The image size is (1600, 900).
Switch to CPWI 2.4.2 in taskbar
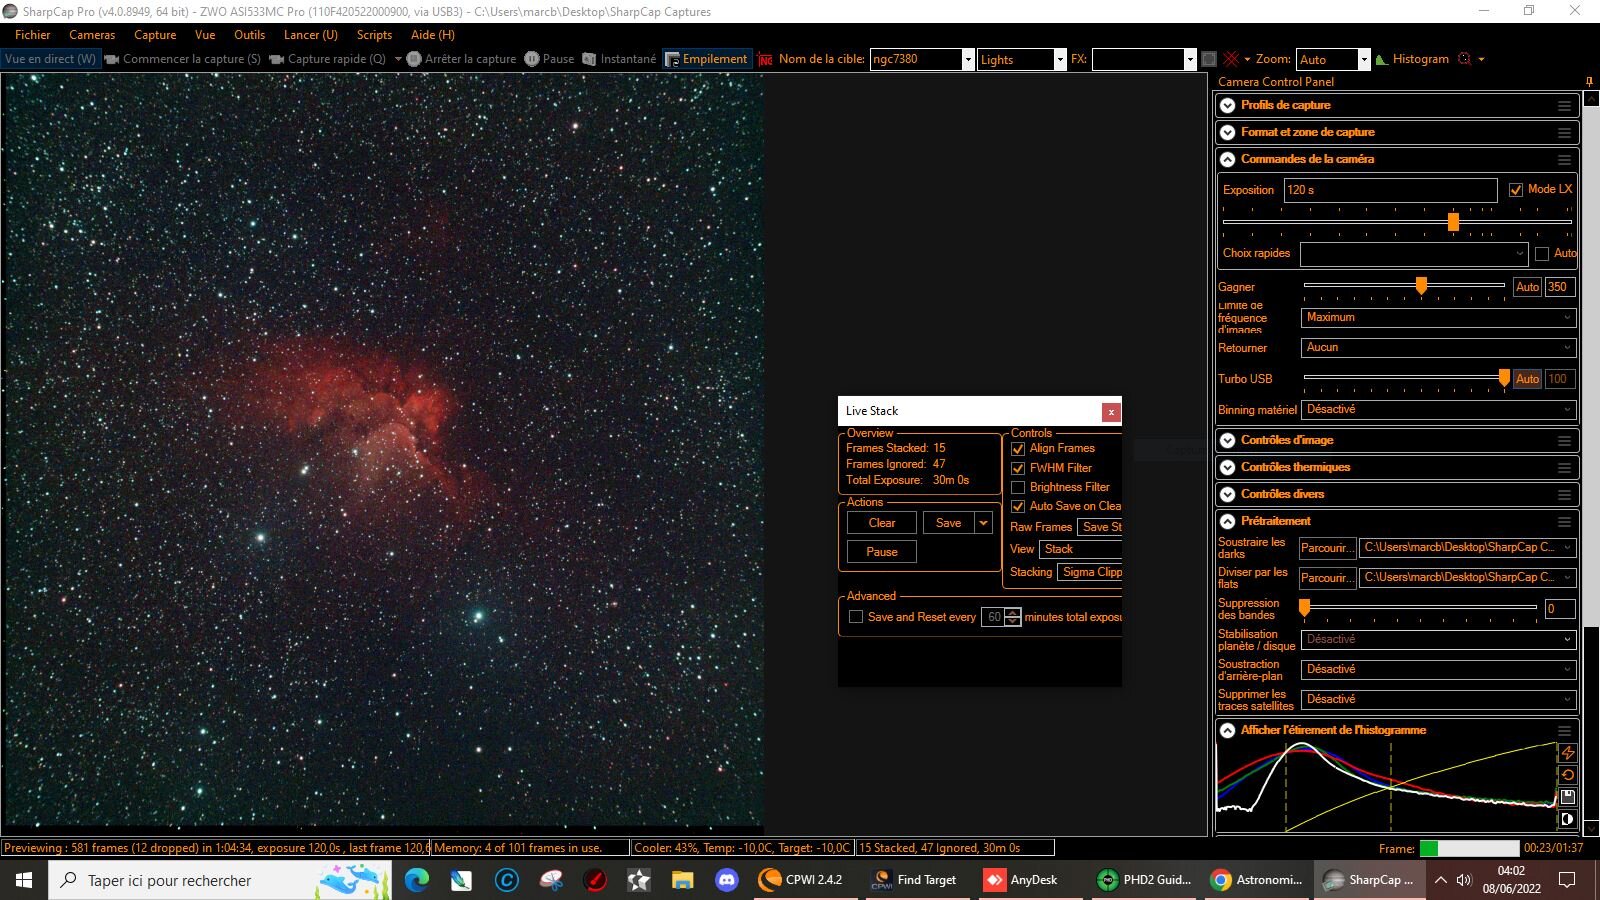(800, 880)
